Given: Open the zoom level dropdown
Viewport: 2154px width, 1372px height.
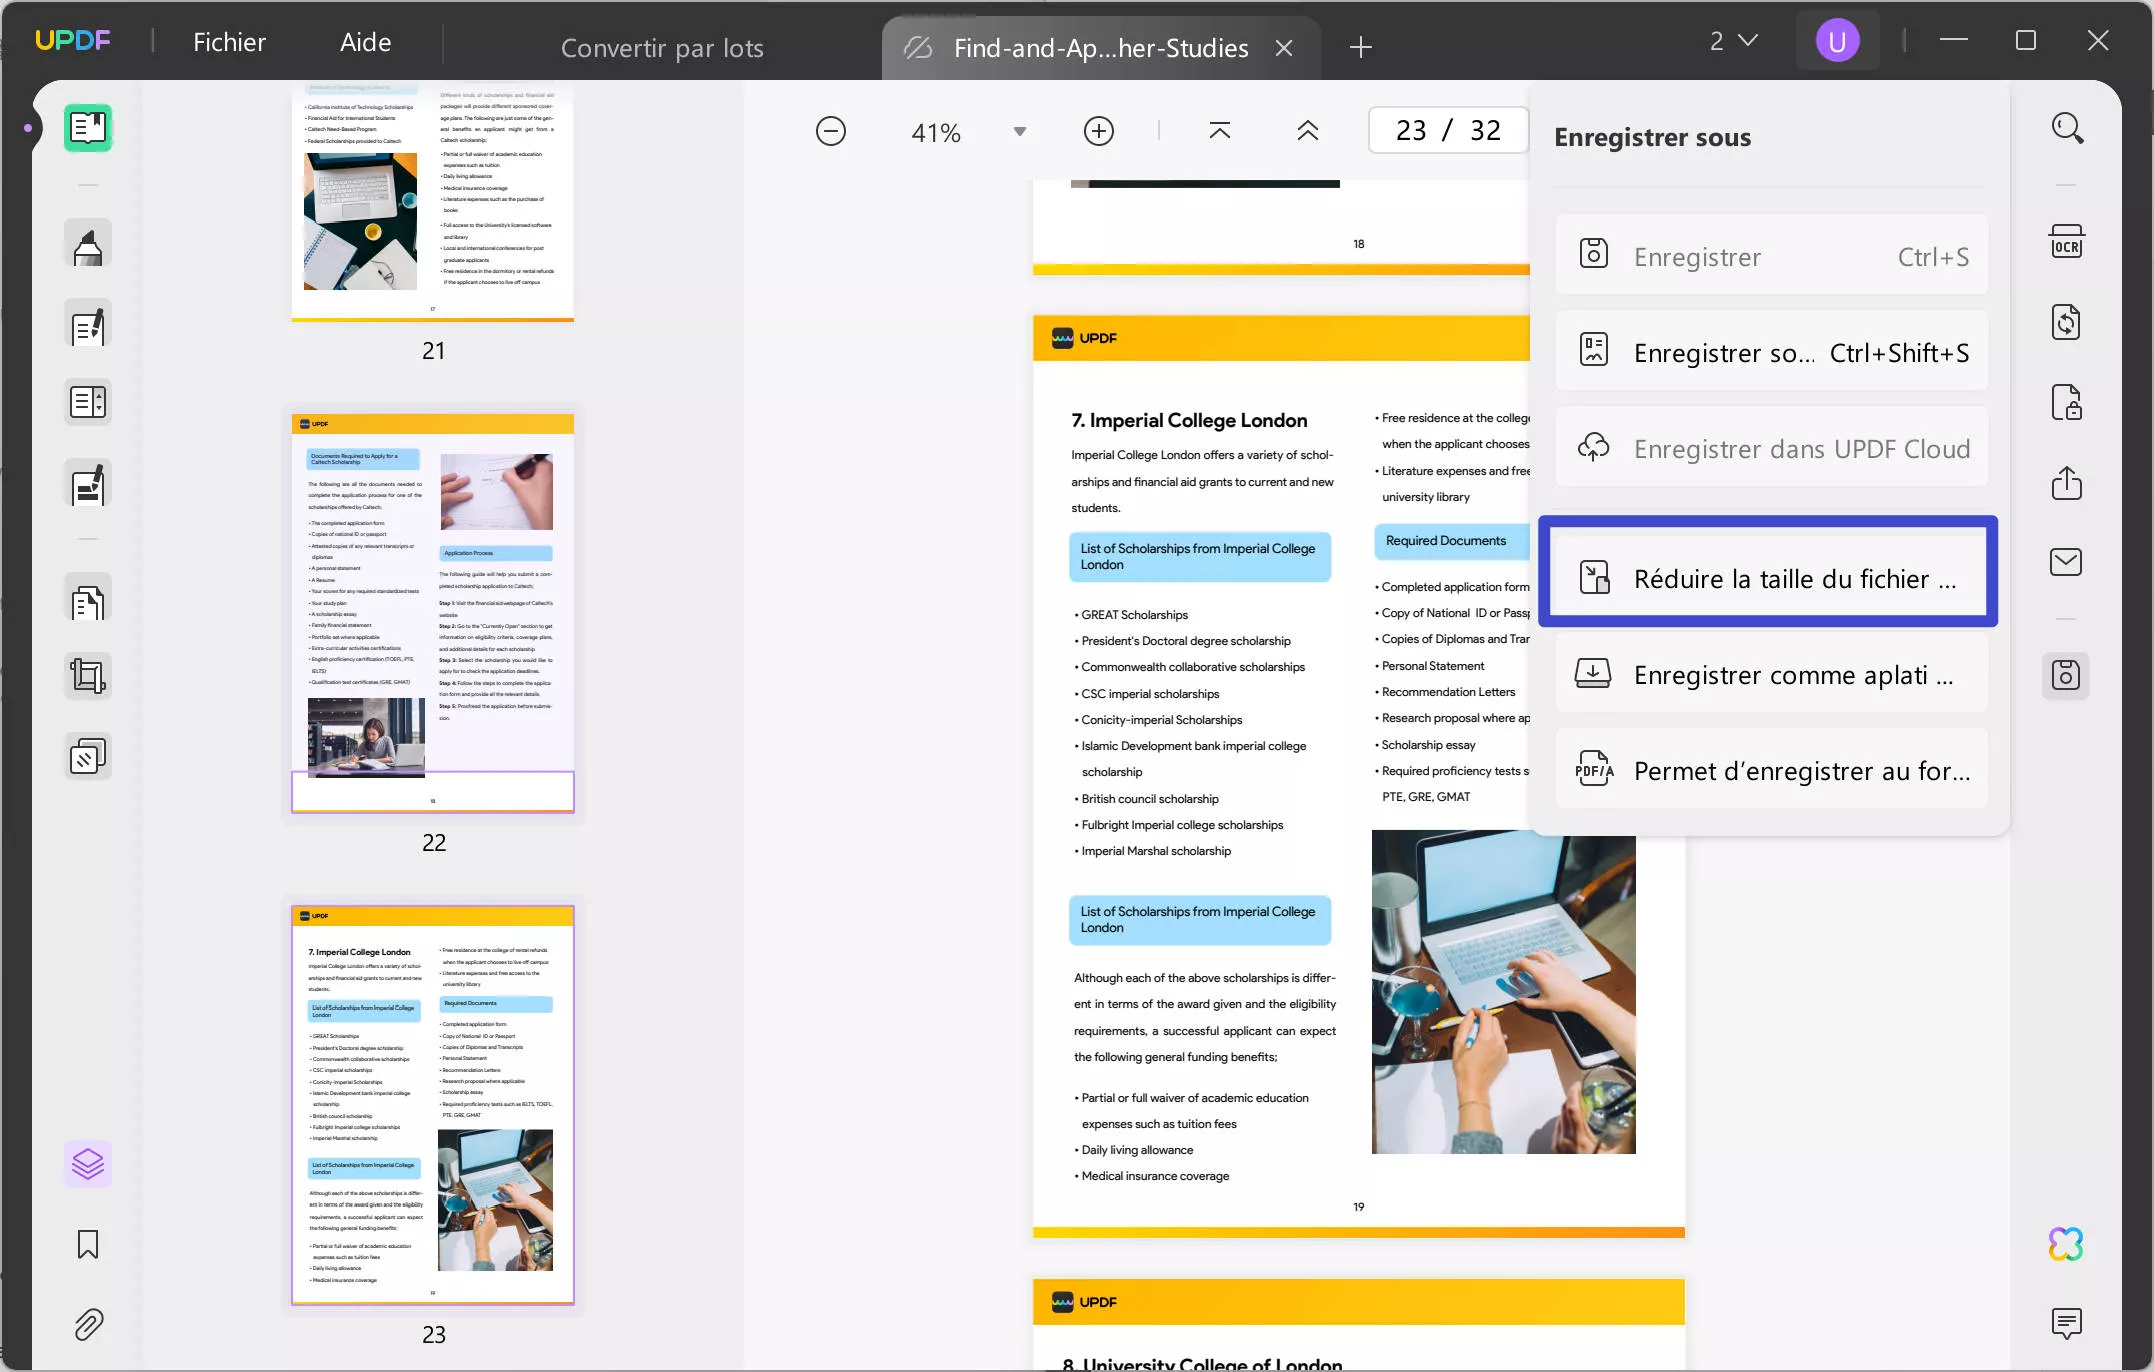Looking at the screenshot, I should (x=1019, y=132).
